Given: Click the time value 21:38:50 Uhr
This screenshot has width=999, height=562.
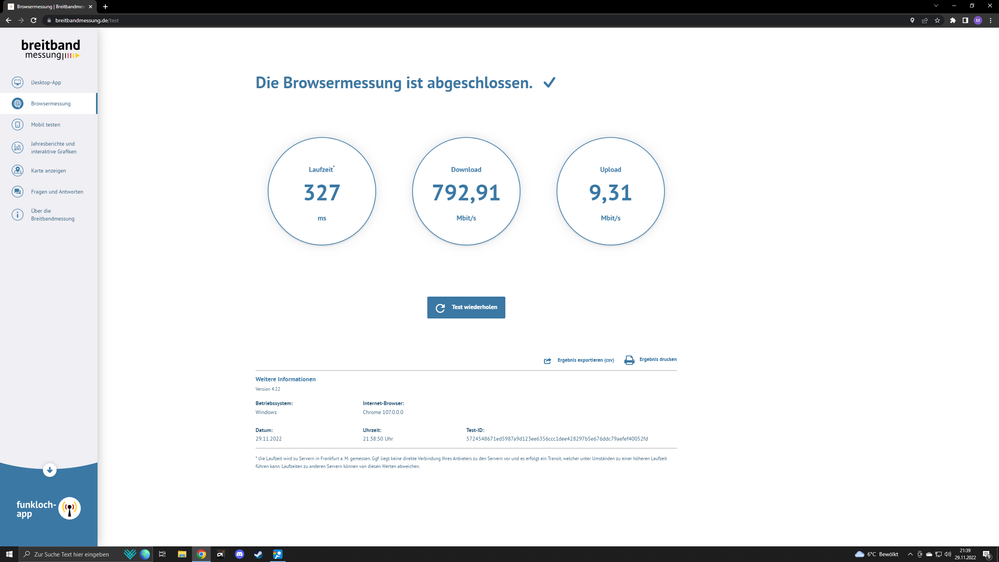Looking at the screenshot, I should (378, 439).
